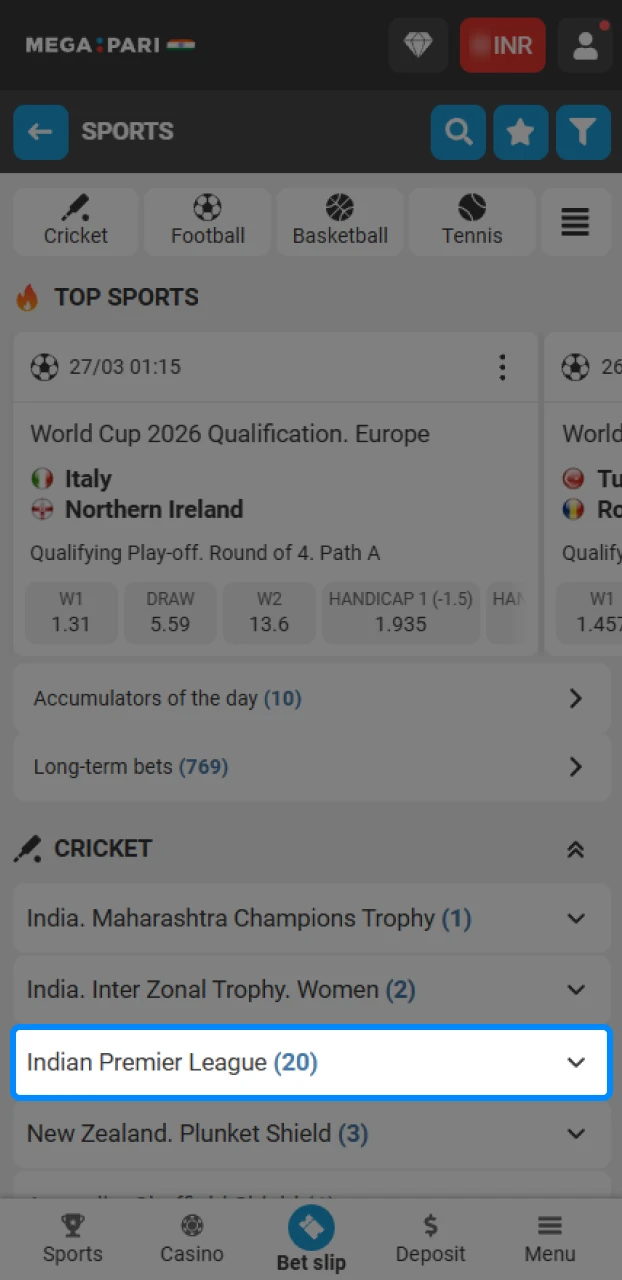Open the filter icon
The image size is (622, 1280).
point(582,132)
